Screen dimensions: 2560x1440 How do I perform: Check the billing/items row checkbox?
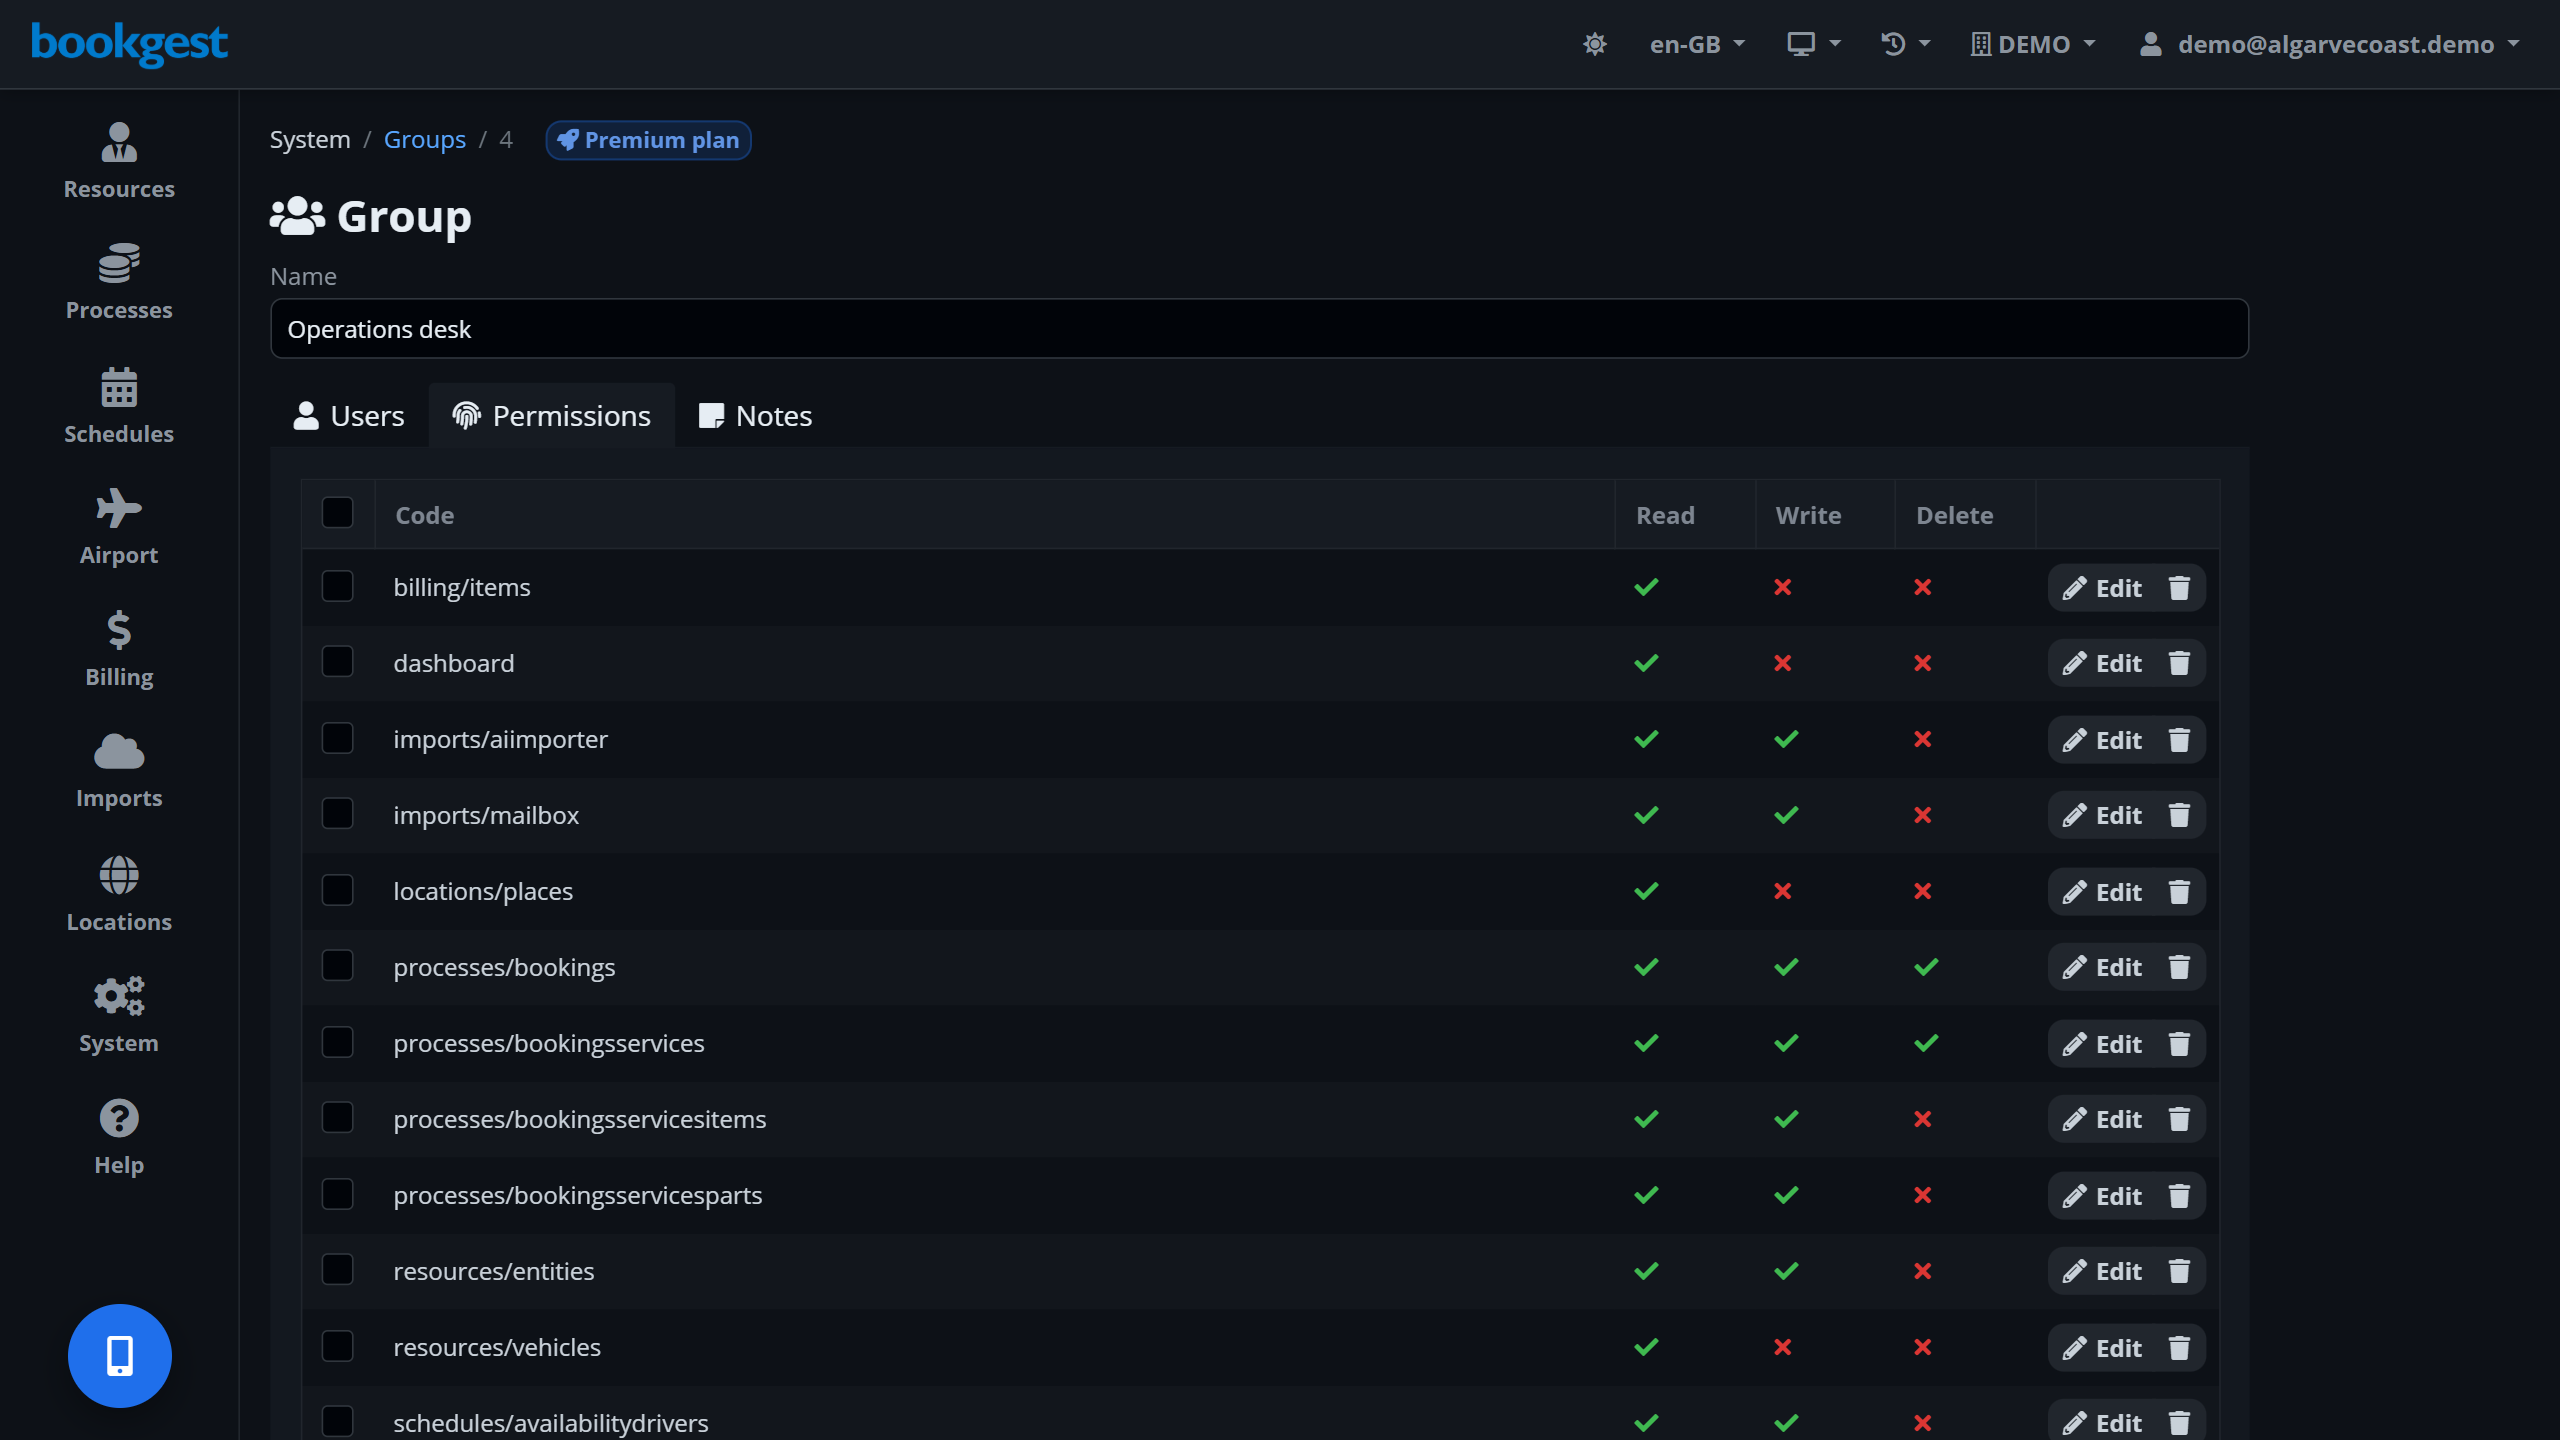pos(338,586)
